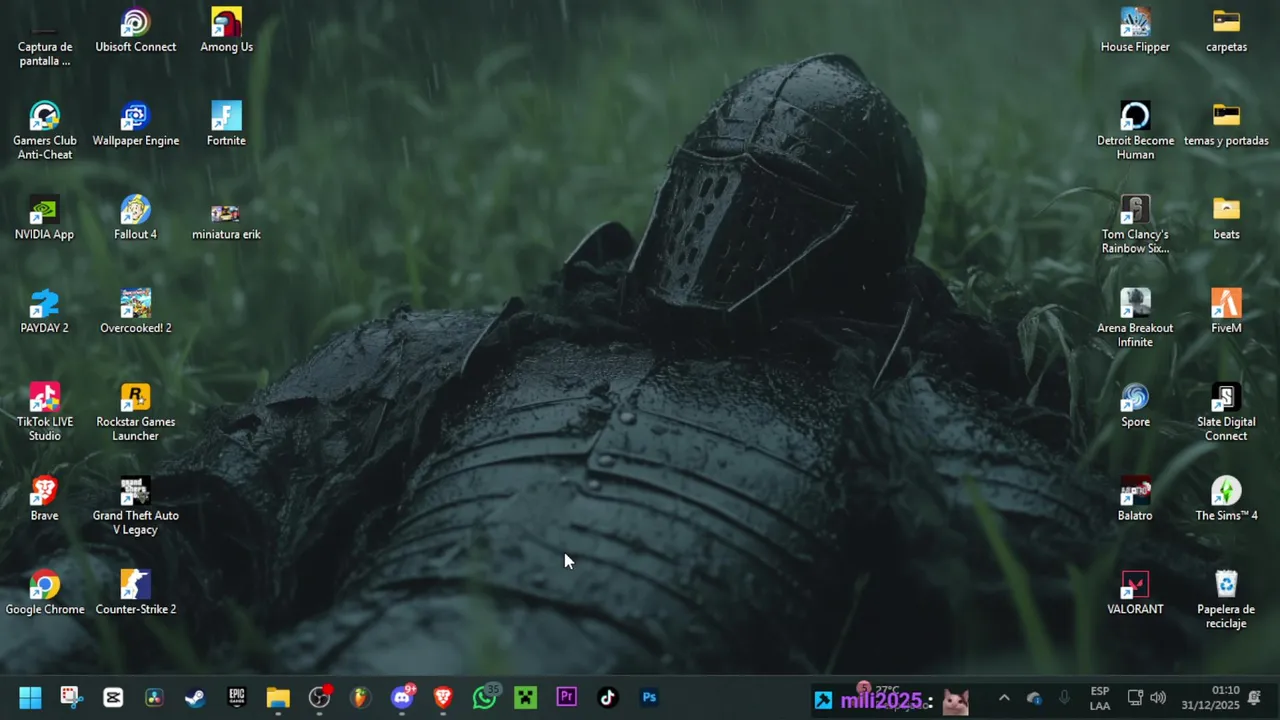Open Steam from the taskbar
The image size is (1280, 720).
(195, 698)
